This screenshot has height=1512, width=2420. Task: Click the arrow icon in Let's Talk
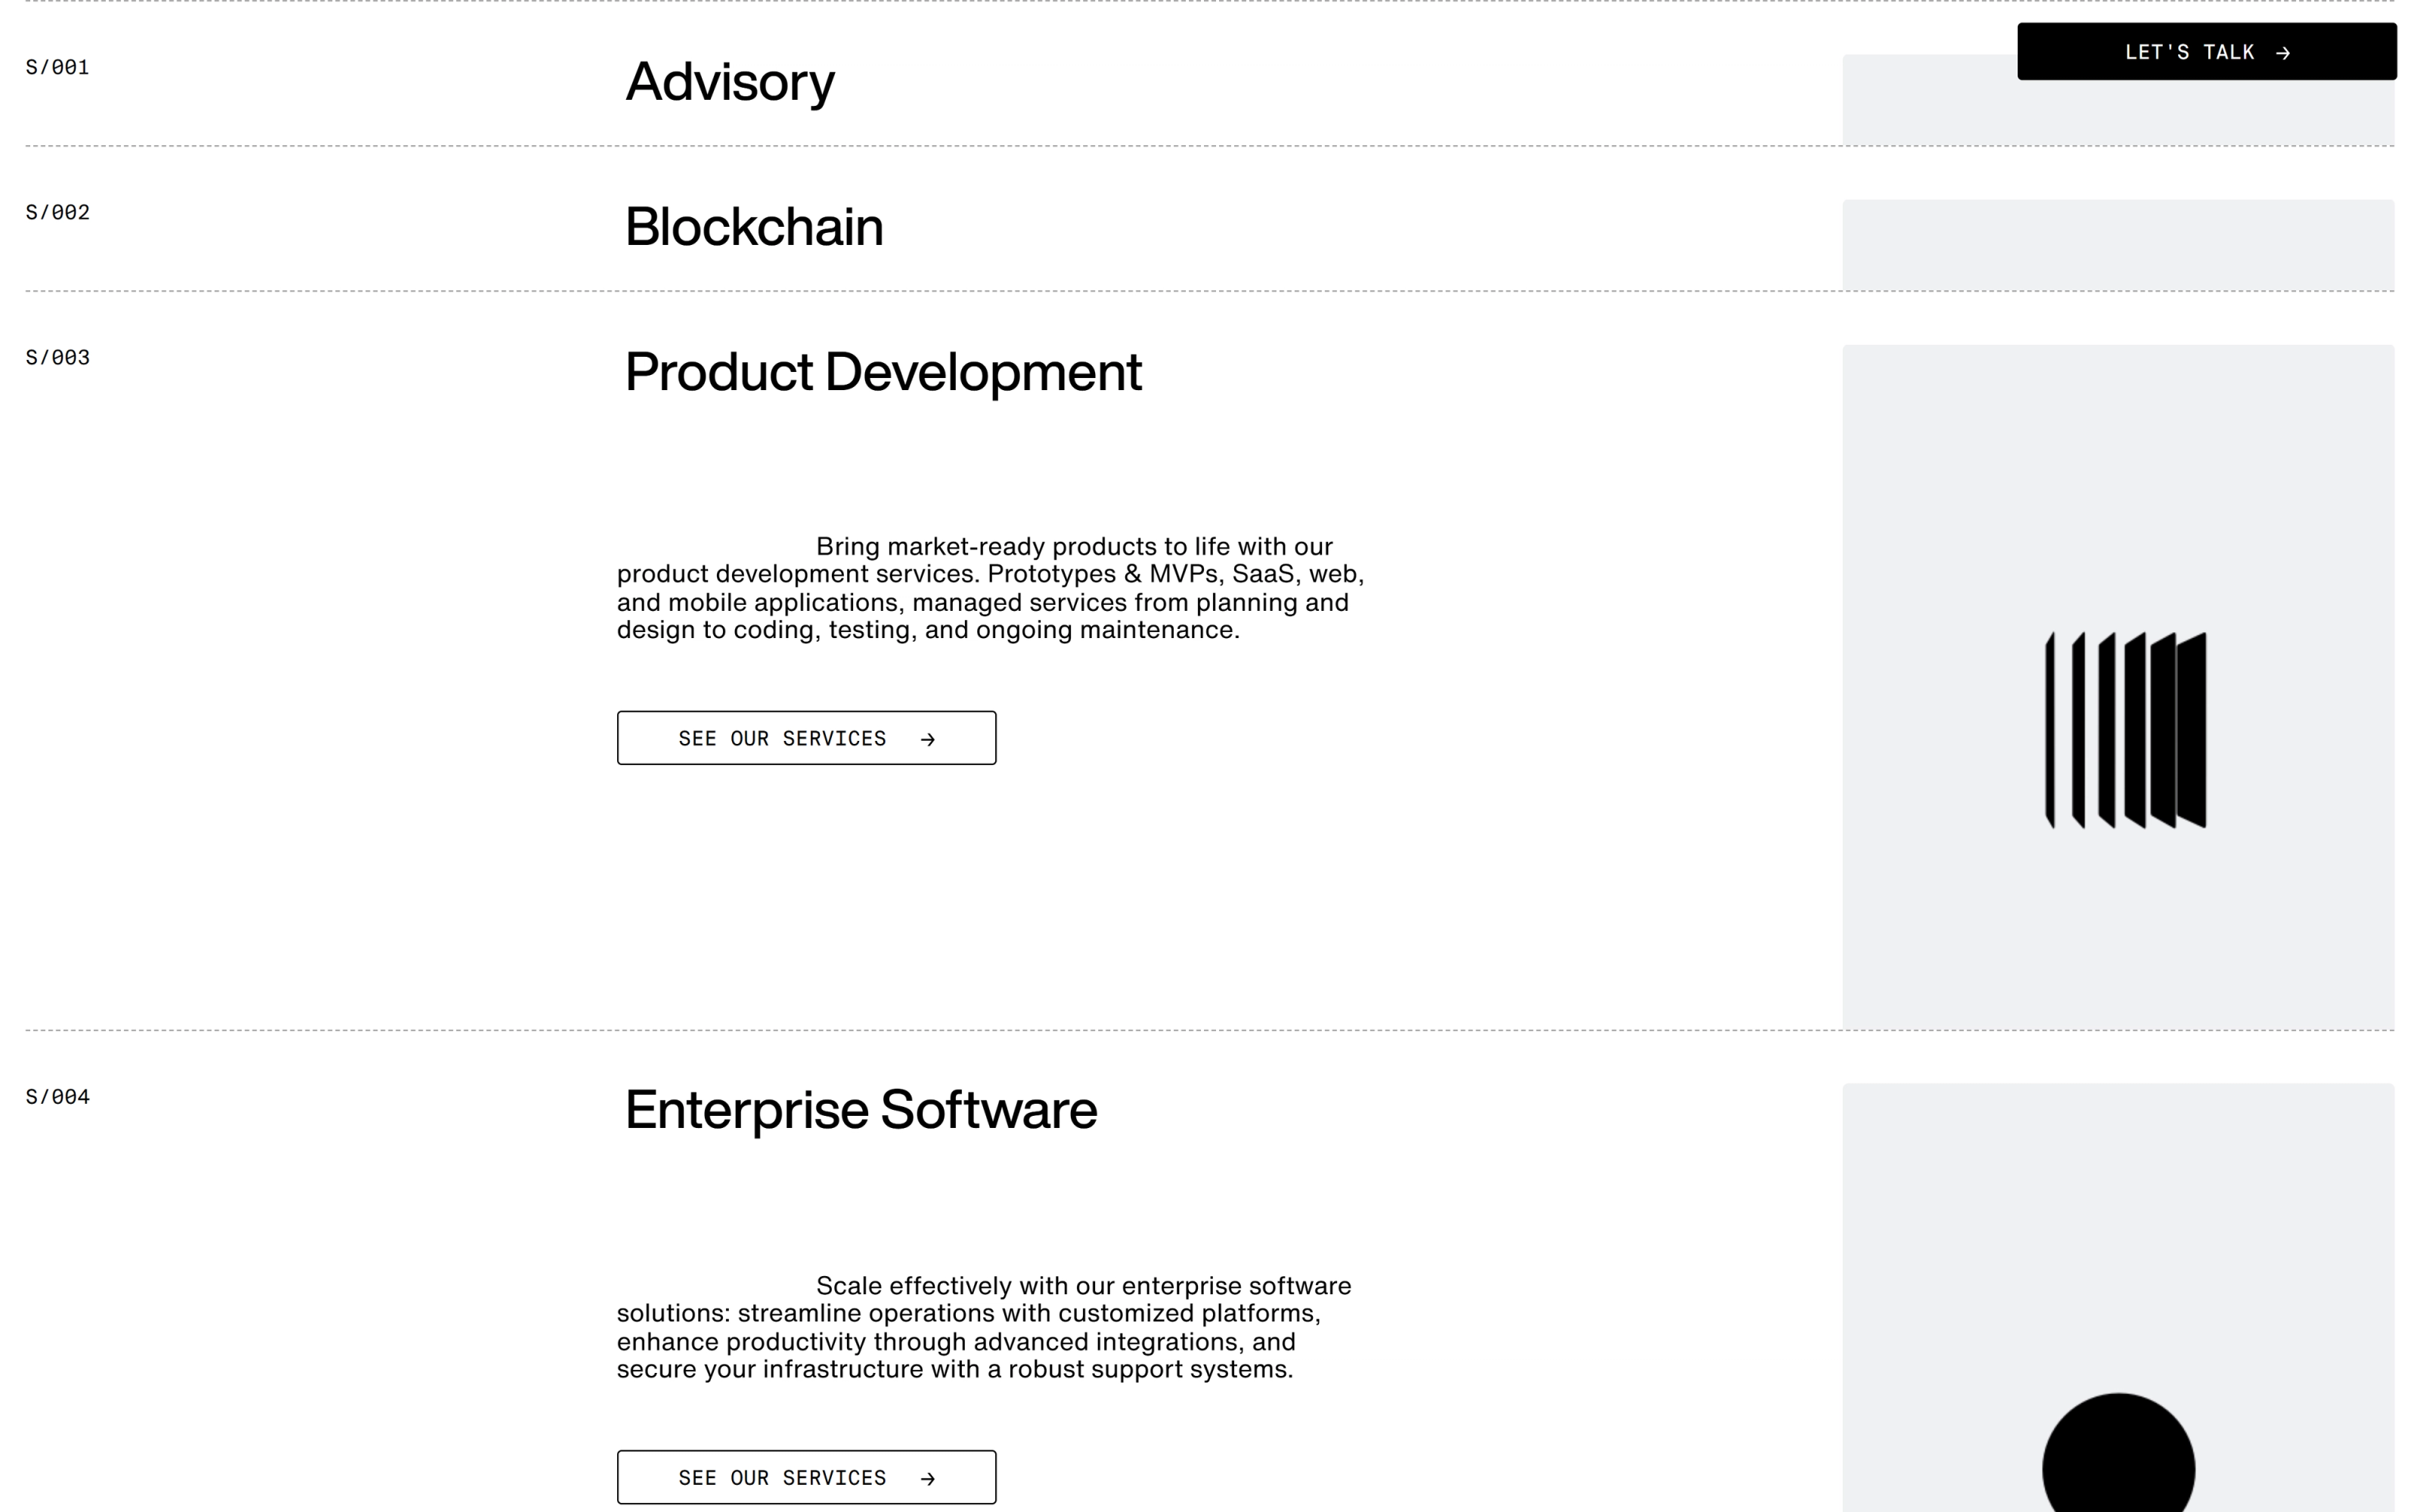pos(2282,53)
